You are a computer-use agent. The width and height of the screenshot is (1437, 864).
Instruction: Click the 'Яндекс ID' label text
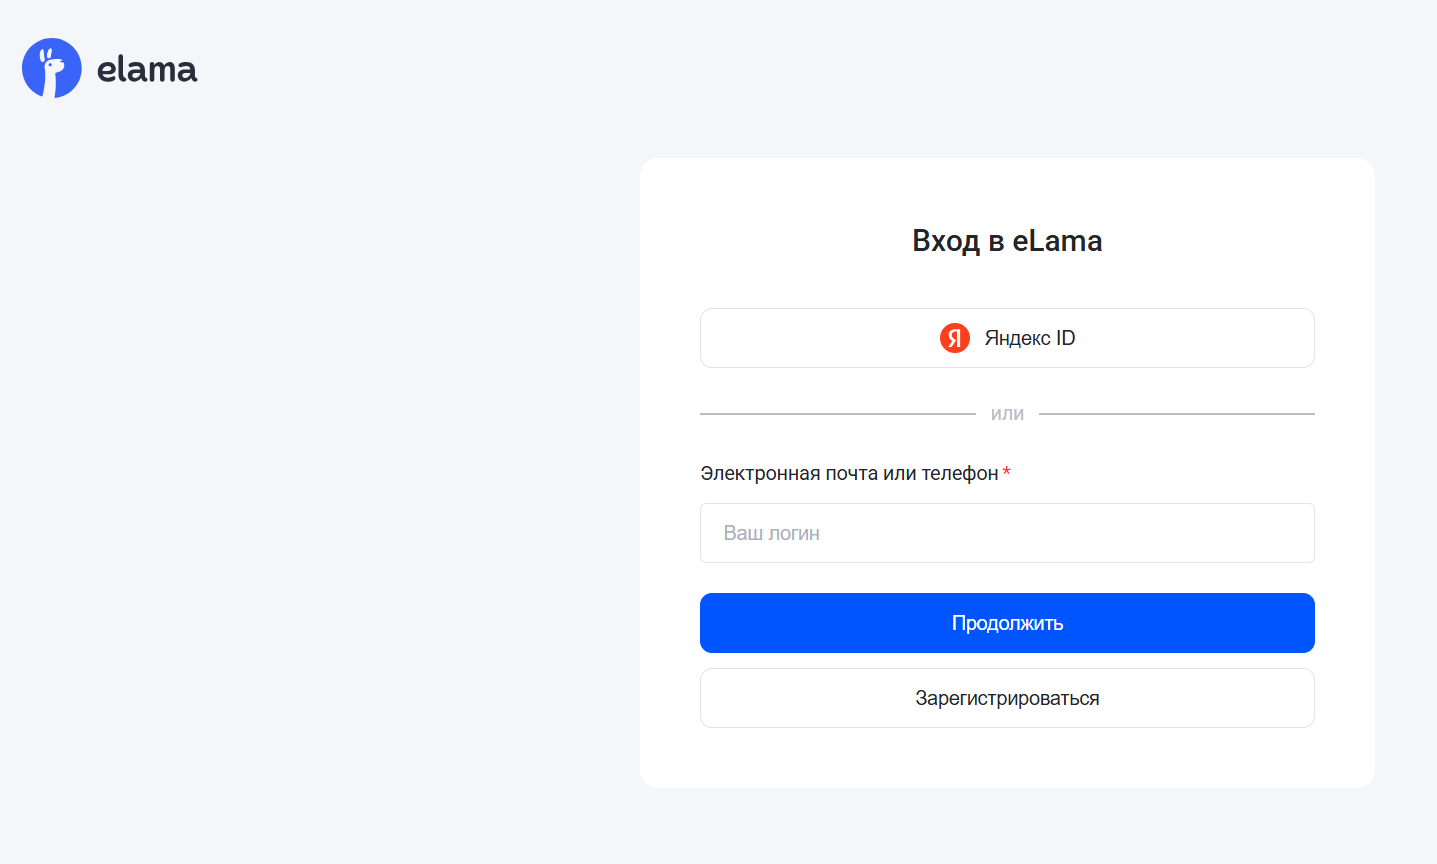[x=1030, y=338]
